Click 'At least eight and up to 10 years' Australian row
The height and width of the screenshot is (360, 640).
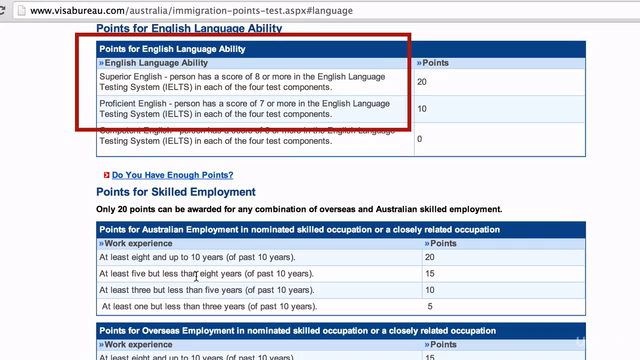click(260, 258)
